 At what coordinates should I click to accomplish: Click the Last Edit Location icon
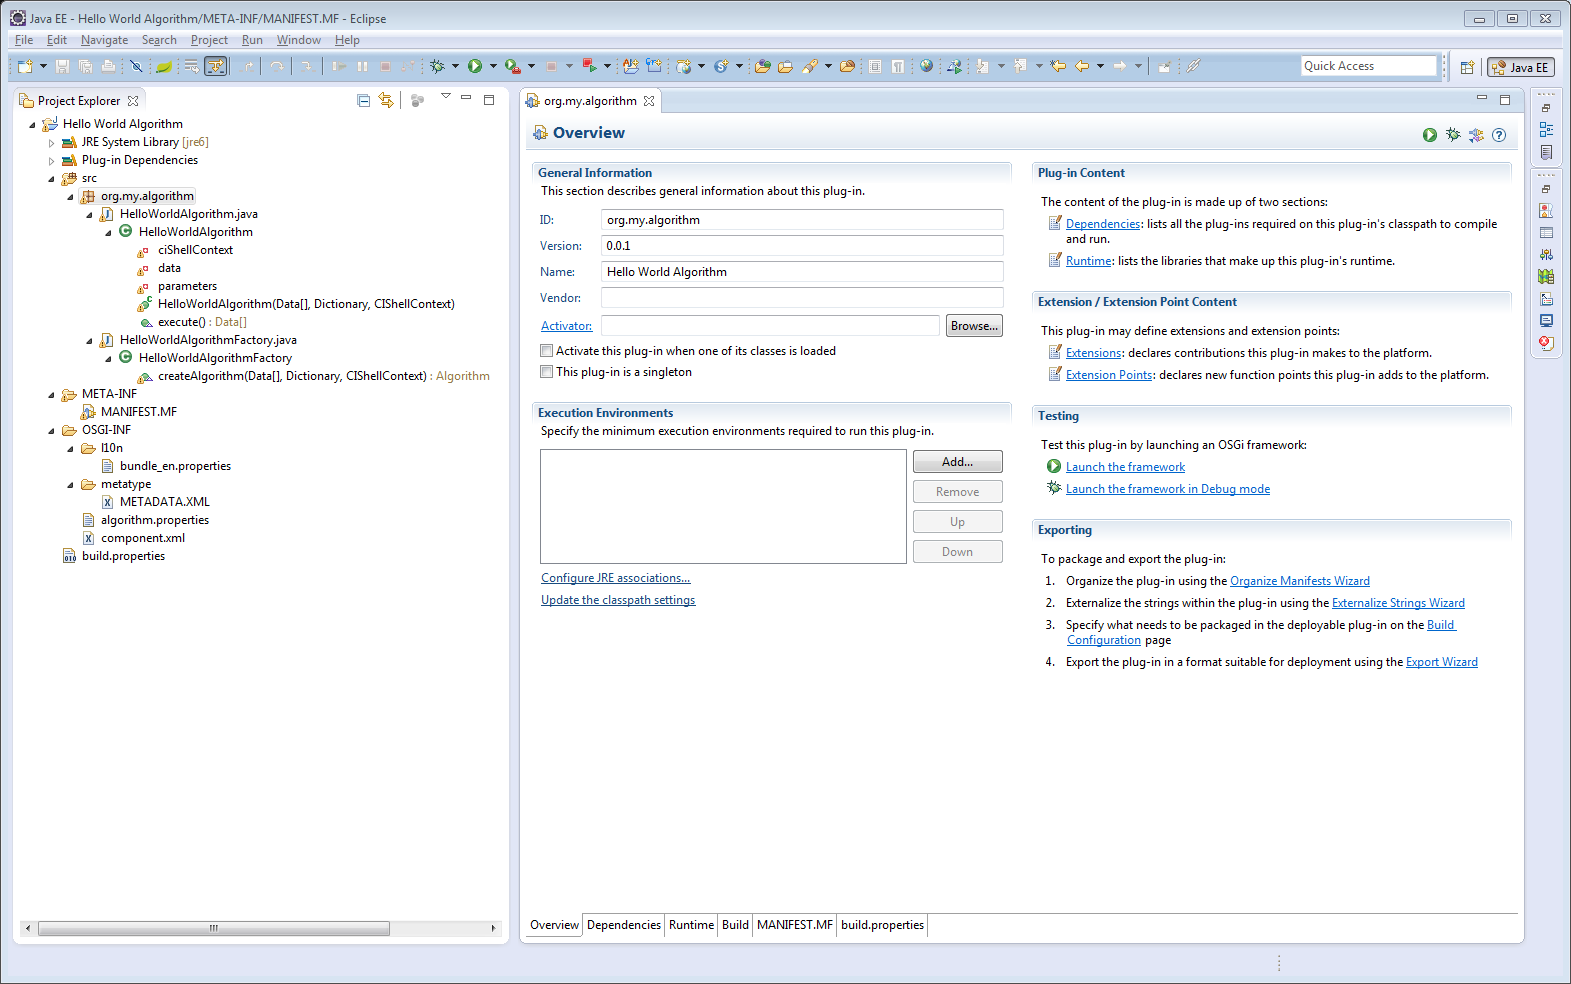pyautogui.click(x=1058, y=66)
